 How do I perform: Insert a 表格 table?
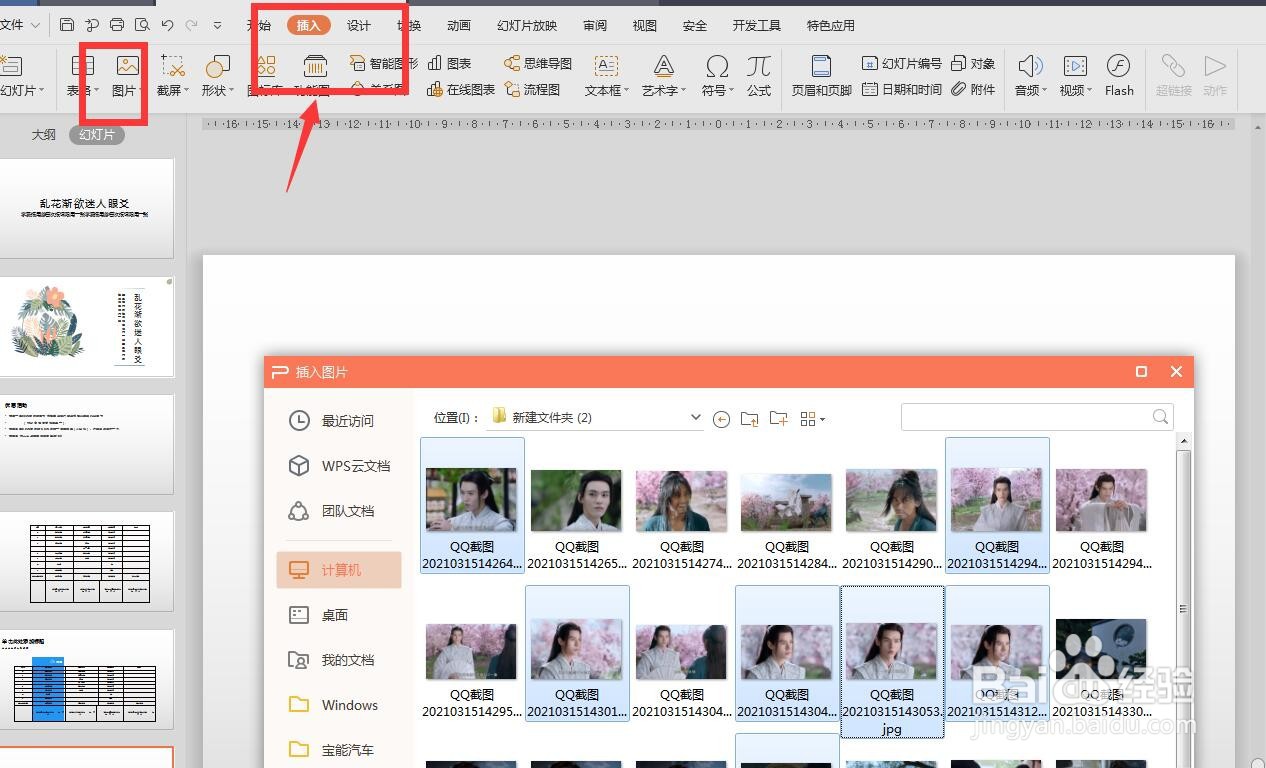82,76
